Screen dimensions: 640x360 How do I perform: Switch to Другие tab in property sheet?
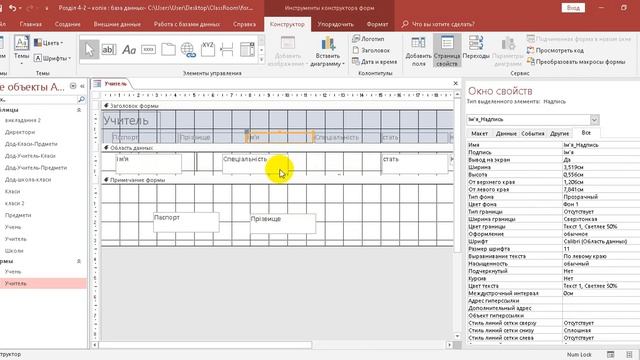[x=559, y=133]
